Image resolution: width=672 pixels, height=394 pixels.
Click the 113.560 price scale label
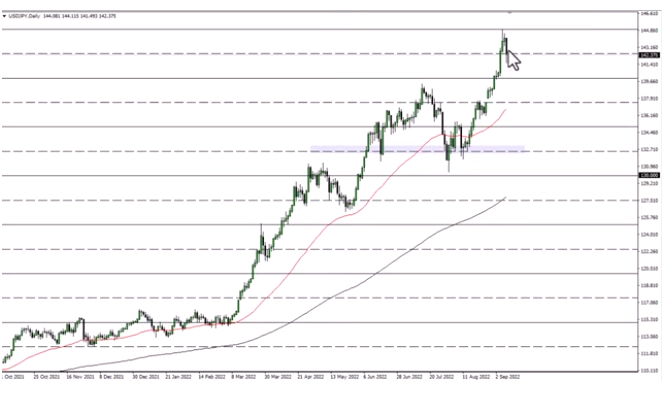coord(649,337)
